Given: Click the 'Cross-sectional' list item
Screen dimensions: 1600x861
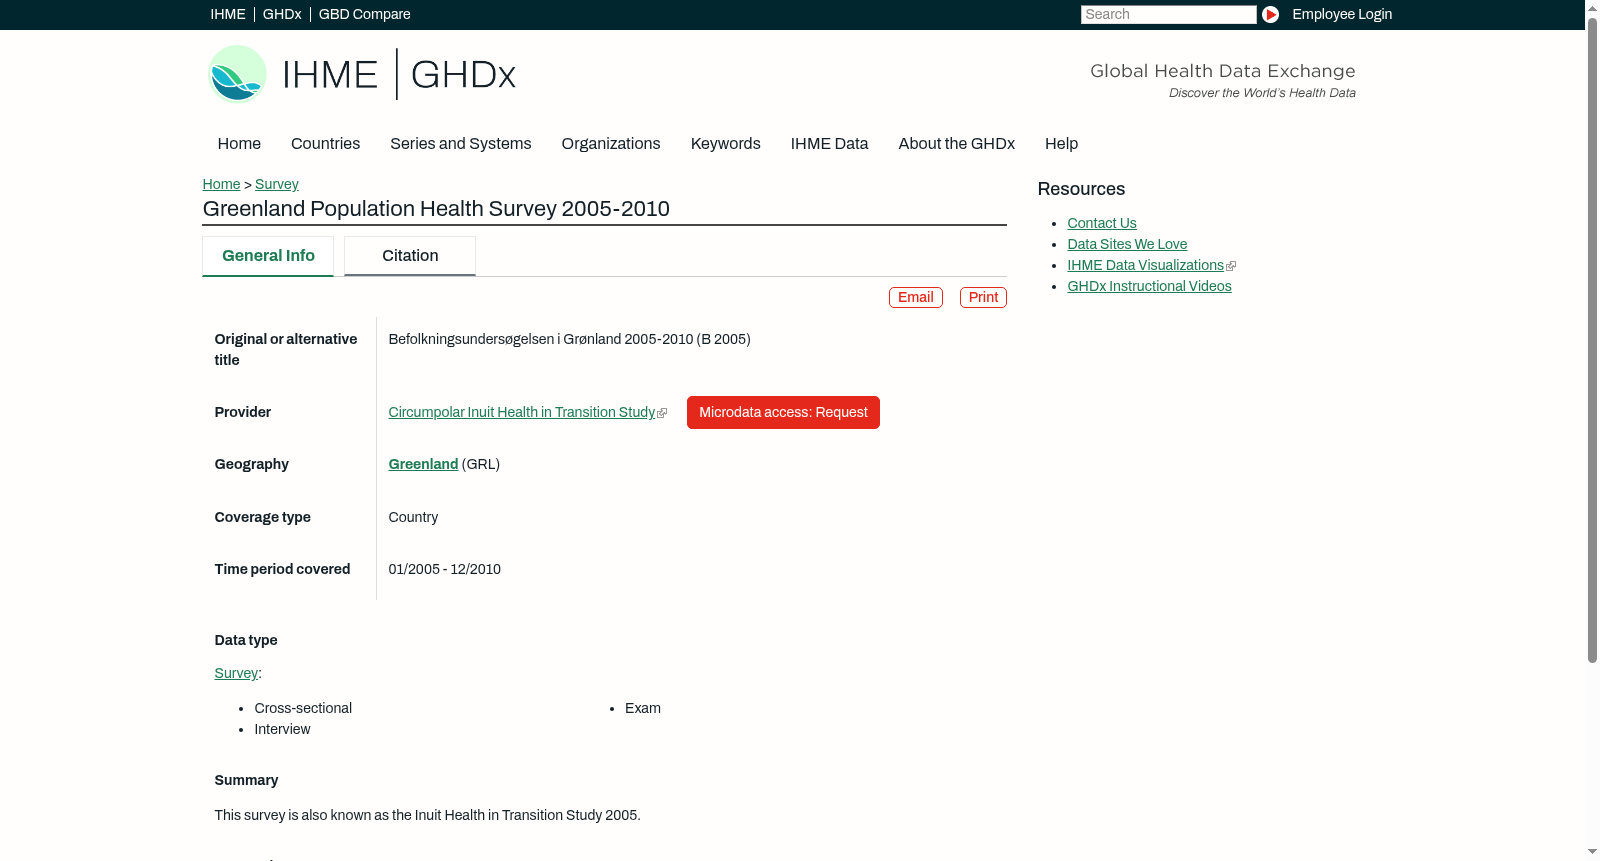Looking at the screenshot, I should point(303,709).
